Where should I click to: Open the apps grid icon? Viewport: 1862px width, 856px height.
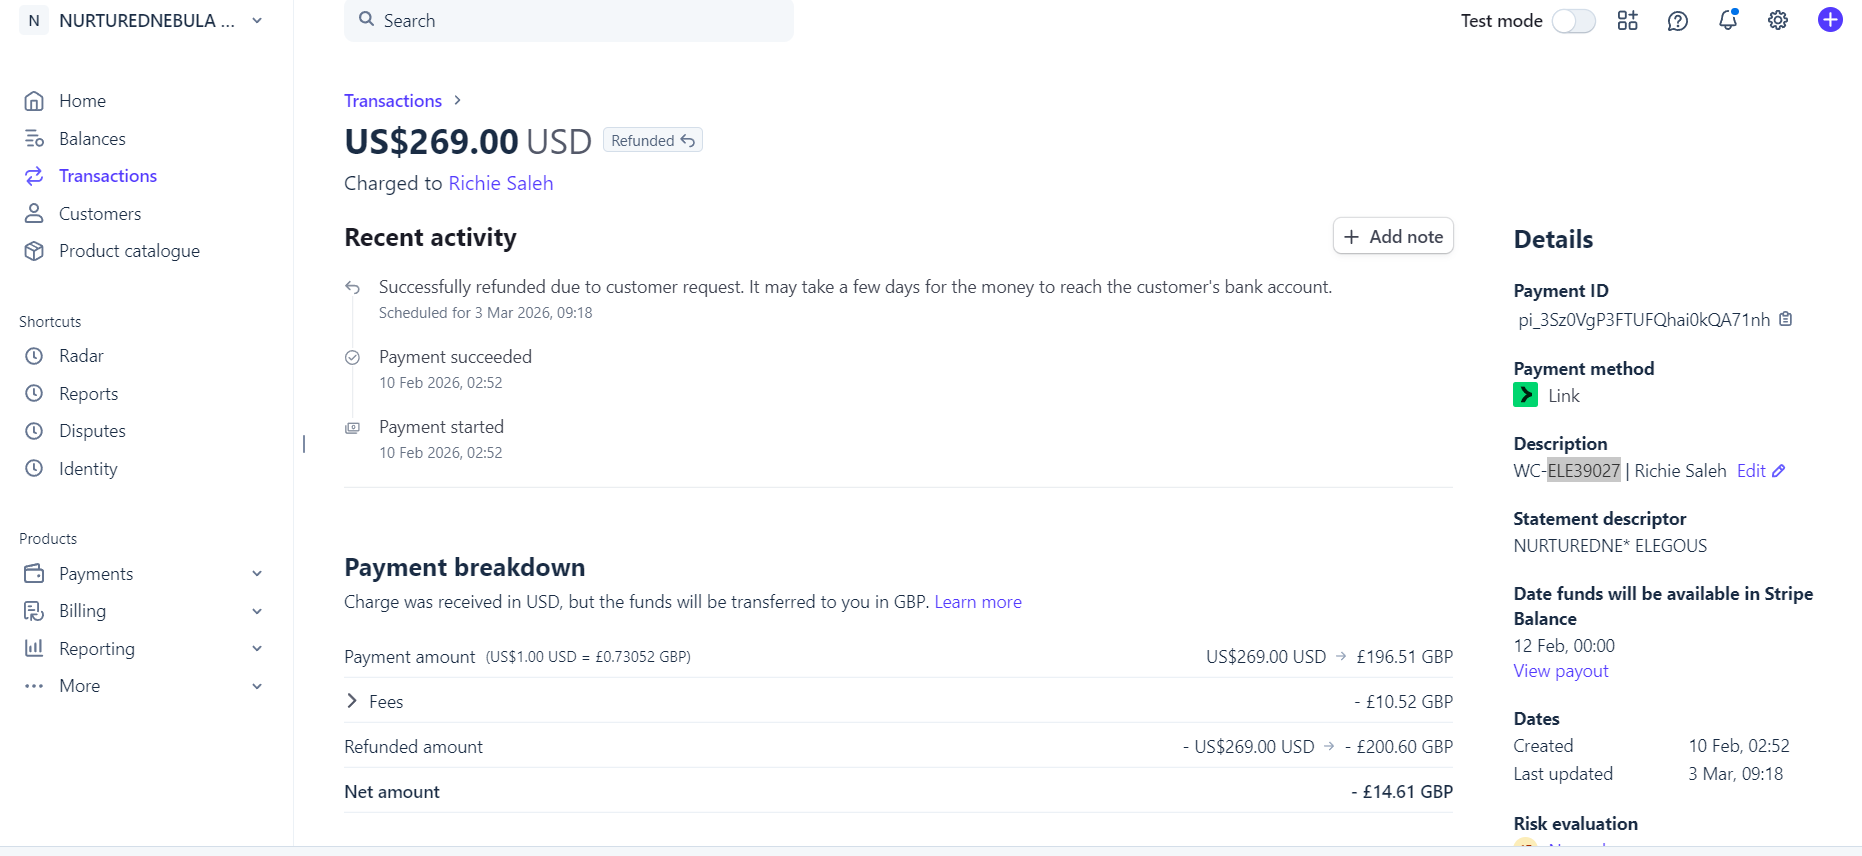coord(1628,20)
